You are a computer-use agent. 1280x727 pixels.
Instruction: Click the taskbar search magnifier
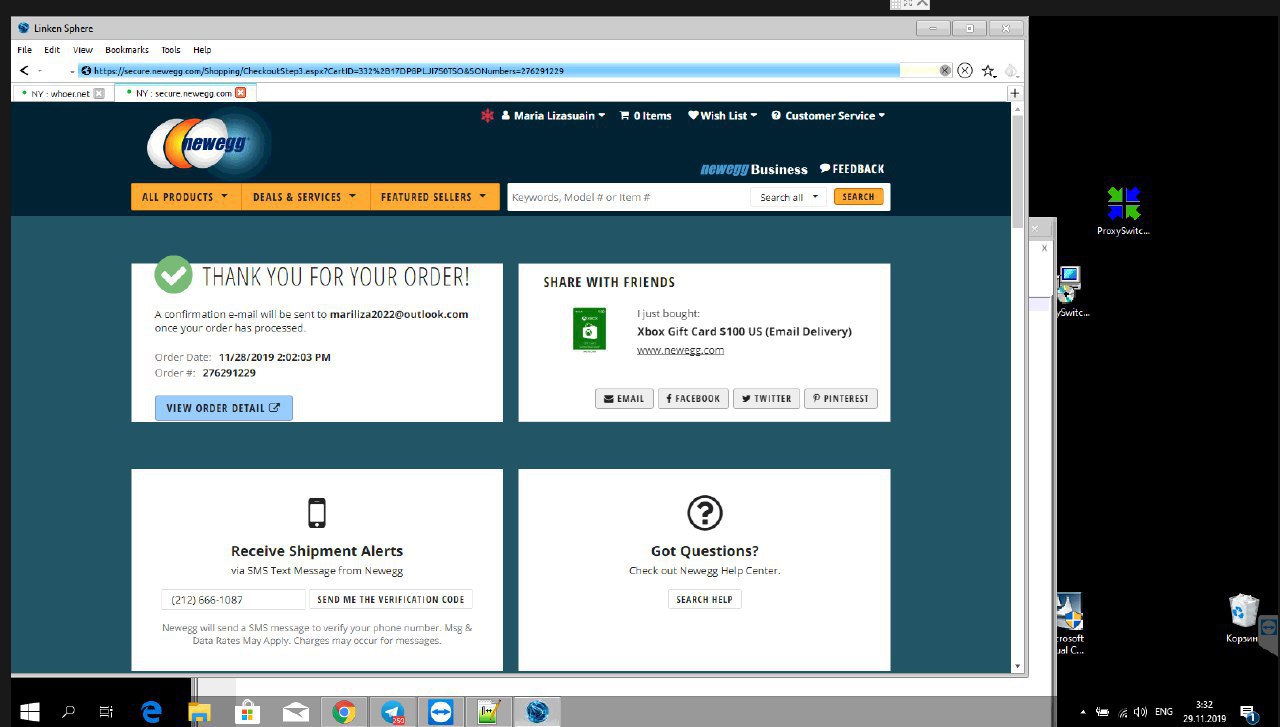coord(69,712)
